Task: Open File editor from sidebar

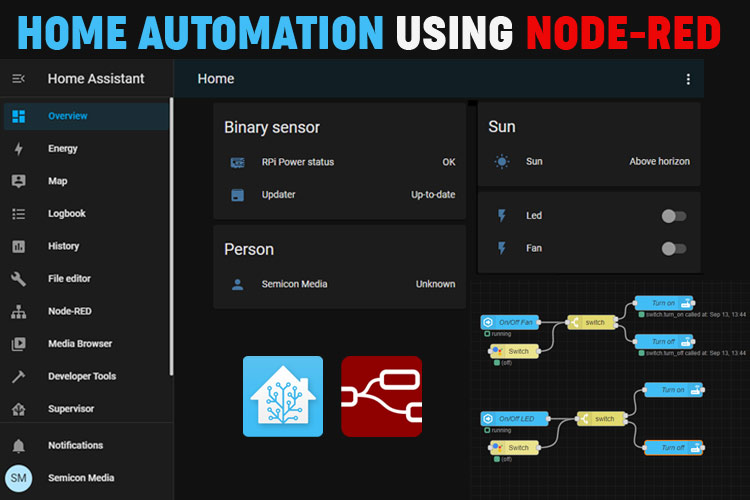Action: [x=86, y=278]
